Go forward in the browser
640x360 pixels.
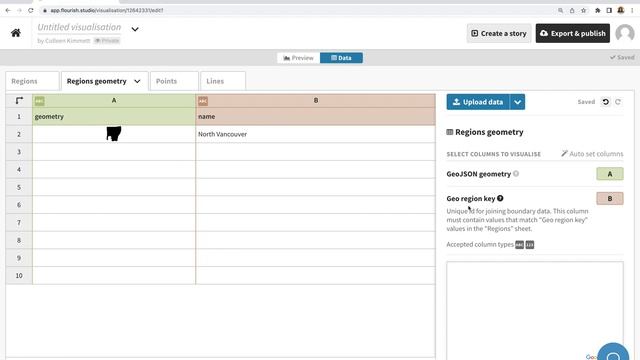coord(19,10)
